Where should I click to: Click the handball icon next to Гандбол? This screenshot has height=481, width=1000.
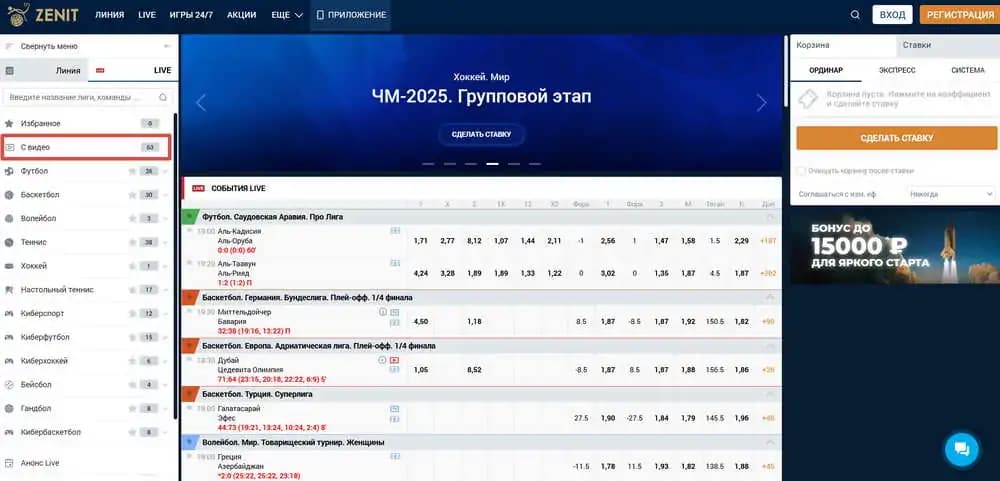pos(9,408)
